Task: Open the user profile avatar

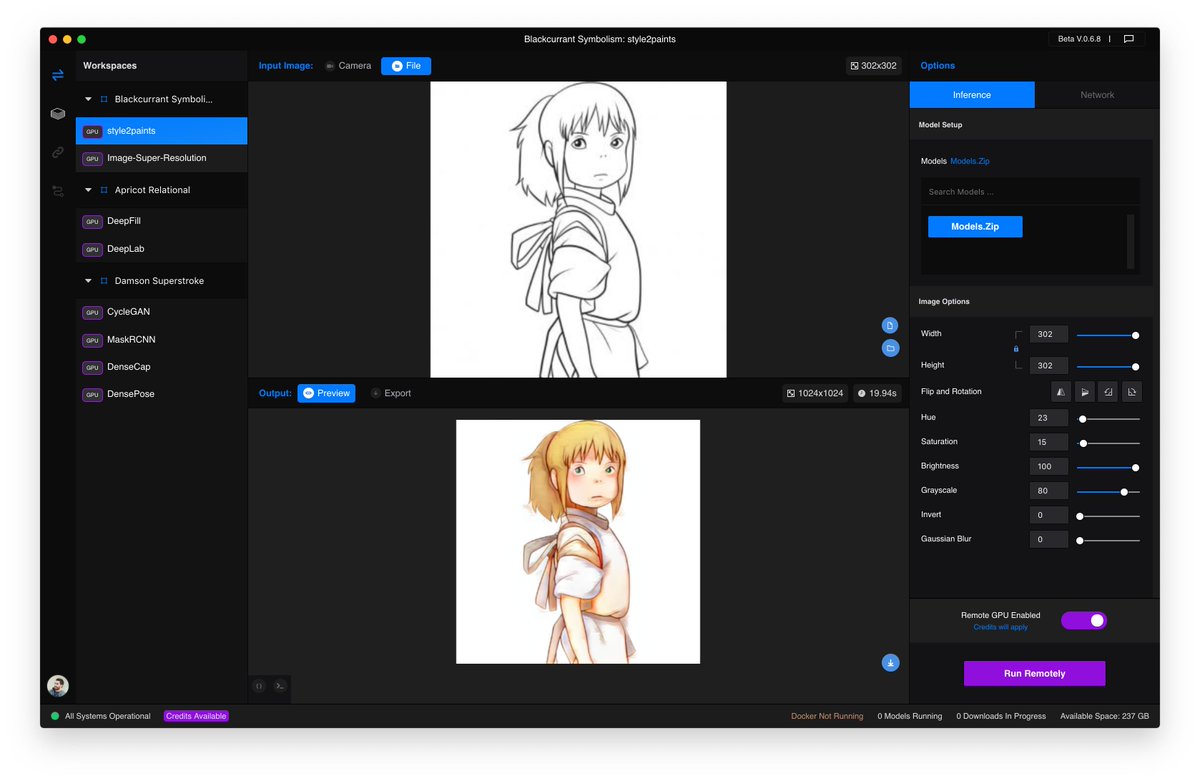Action: 58,686
